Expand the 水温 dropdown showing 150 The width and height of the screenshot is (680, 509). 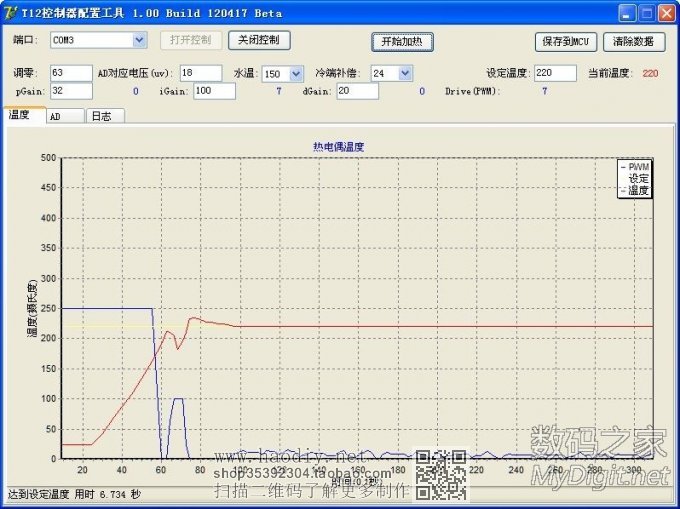click(296, 73)
